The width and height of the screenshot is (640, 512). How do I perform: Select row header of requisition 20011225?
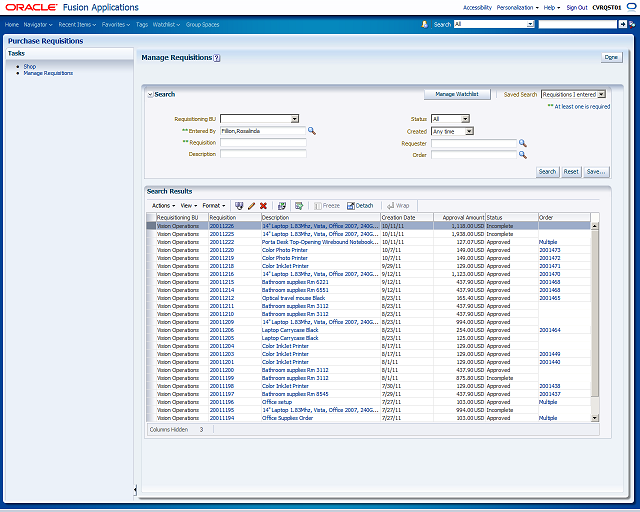(151, 234)
